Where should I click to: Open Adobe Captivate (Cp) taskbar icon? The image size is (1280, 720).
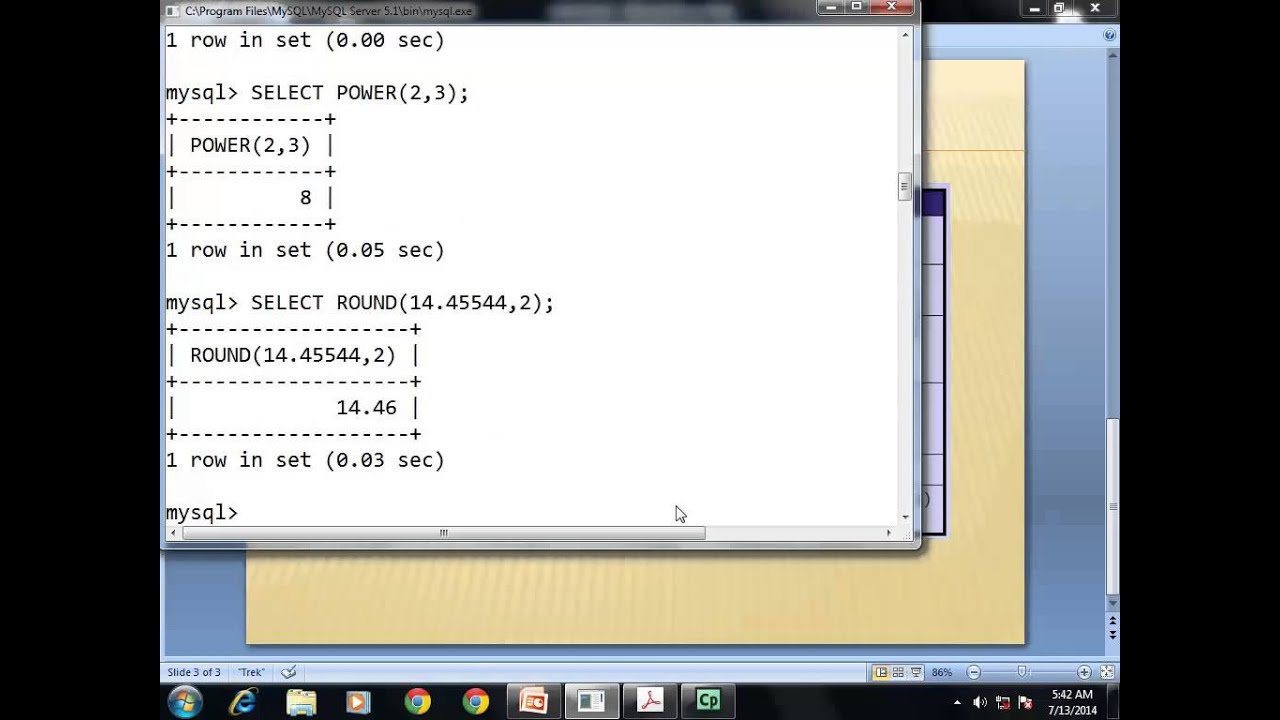click(x=708, y=702)
